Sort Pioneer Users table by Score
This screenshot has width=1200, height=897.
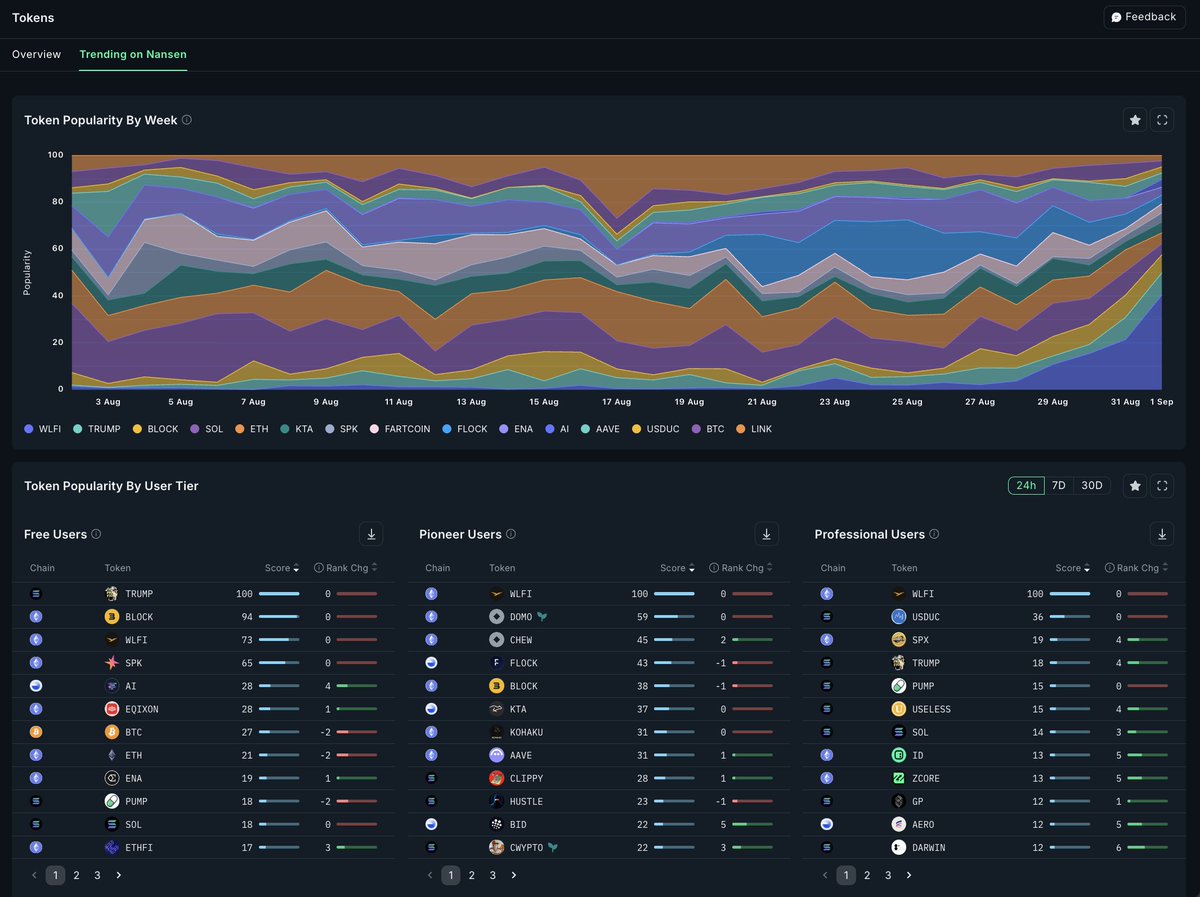click(677, 568)
